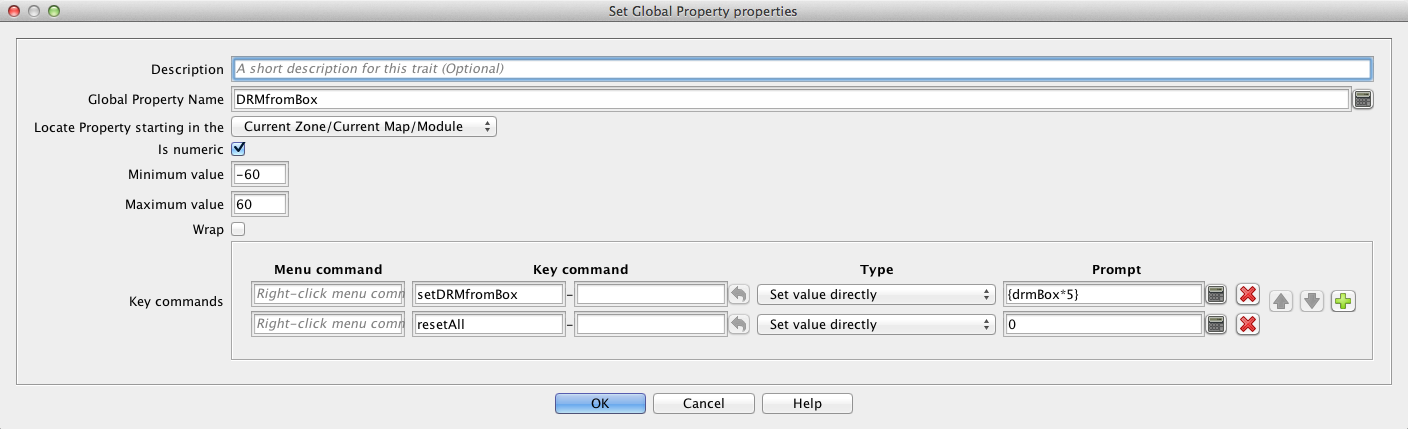Move key command row up
Image resolution: width=1408 pixels, height=429 pixels.
tap(1281, 301)
